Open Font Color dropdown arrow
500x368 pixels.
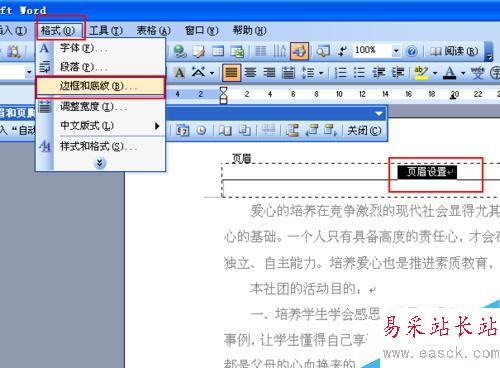[463, 72]
